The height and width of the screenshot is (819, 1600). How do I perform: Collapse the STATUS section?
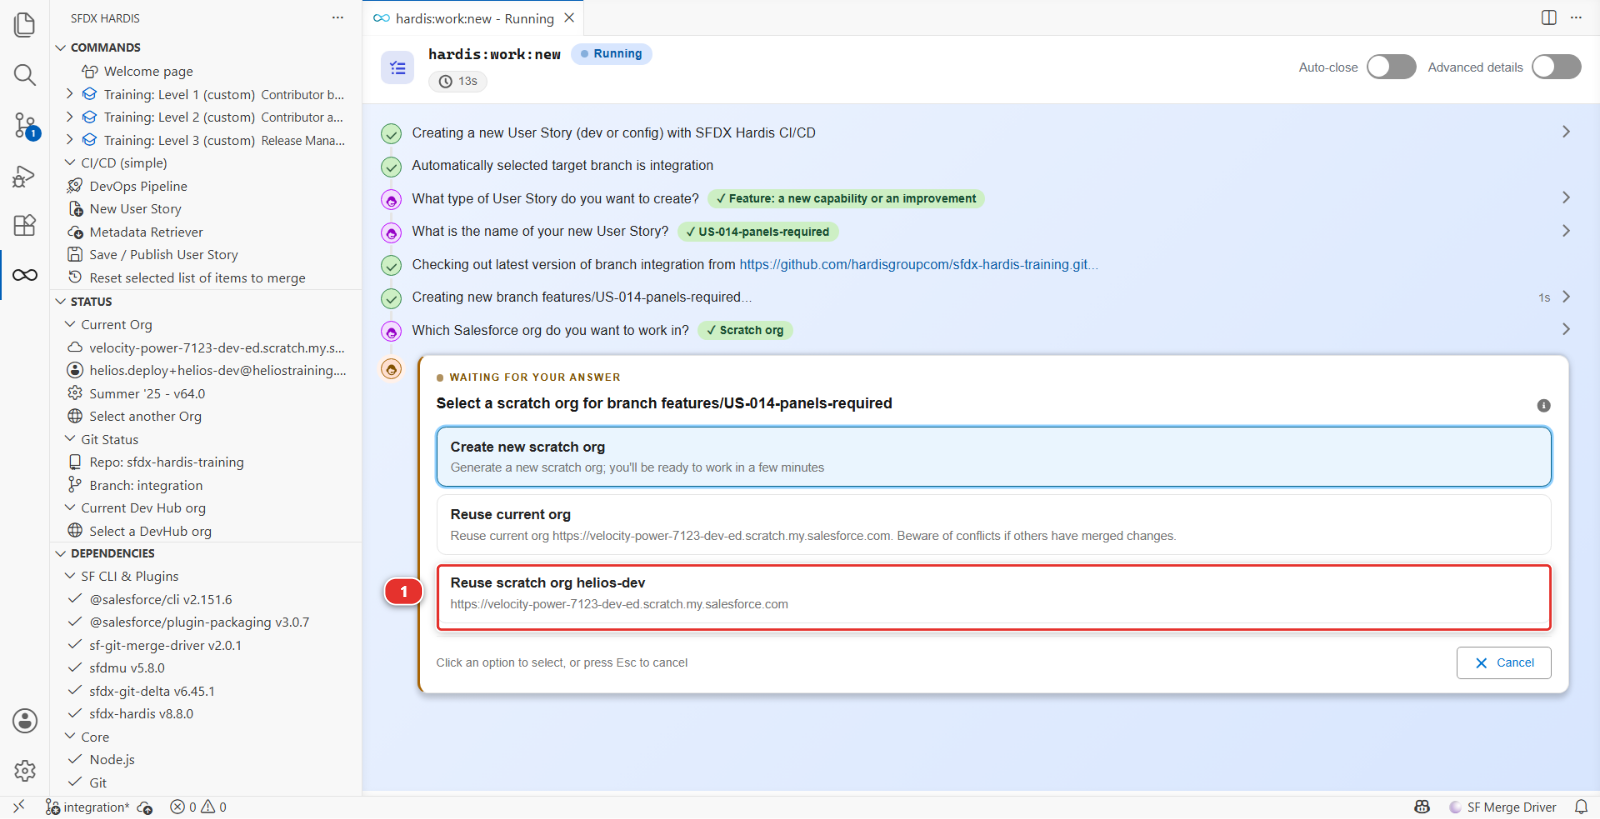pos(61,301)
